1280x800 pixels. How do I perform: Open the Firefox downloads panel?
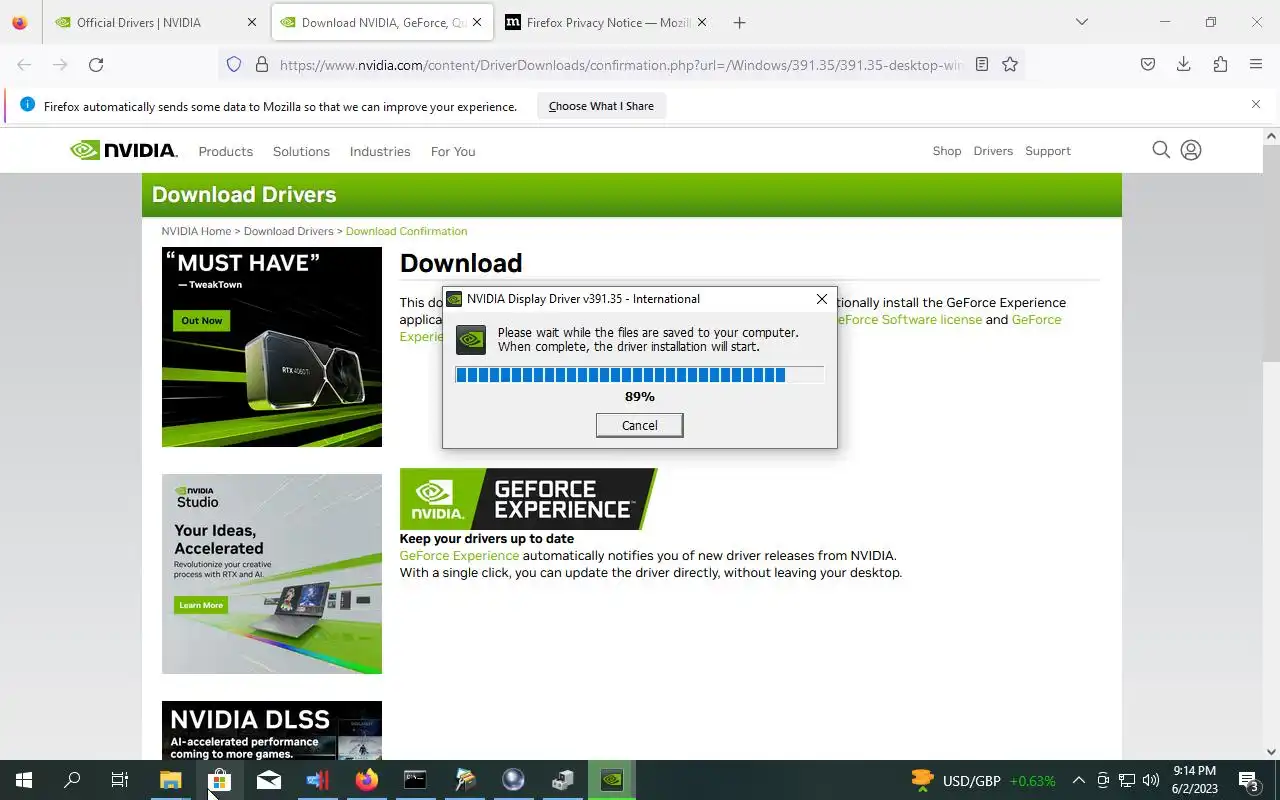[x=1183, y=64]
